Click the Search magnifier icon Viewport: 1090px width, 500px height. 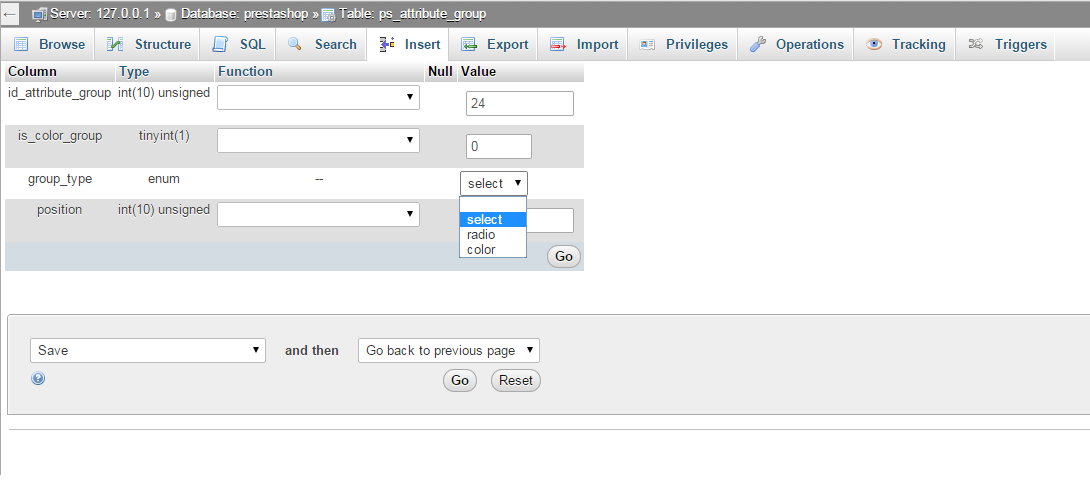[295, 44]
